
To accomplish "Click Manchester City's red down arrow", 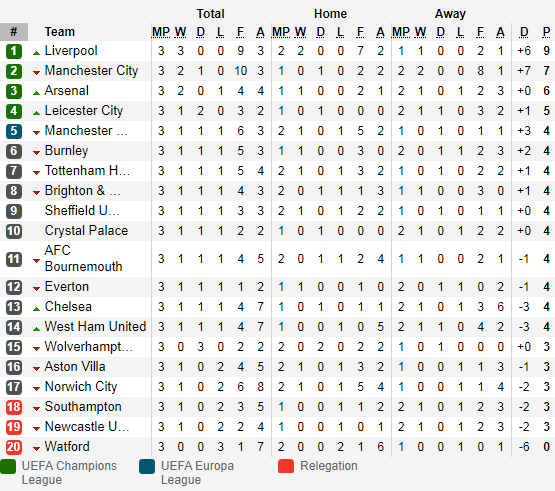I will pos(36,73).
